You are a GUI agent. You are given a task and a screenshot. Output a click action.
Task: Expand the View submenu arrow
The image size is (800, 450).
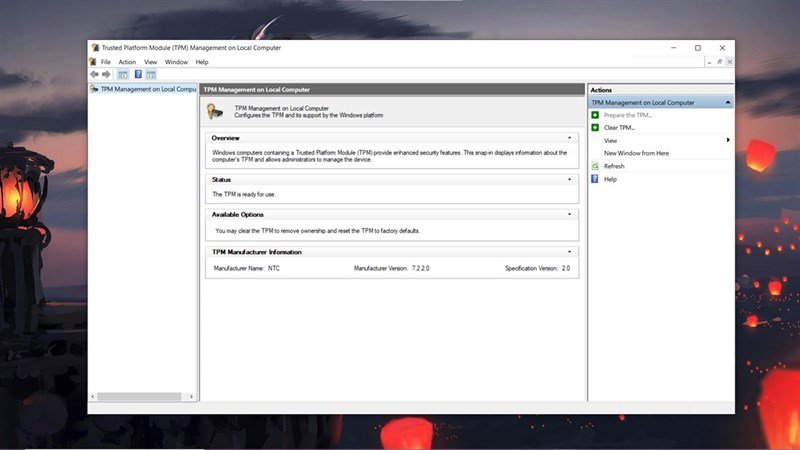point(728,140)
